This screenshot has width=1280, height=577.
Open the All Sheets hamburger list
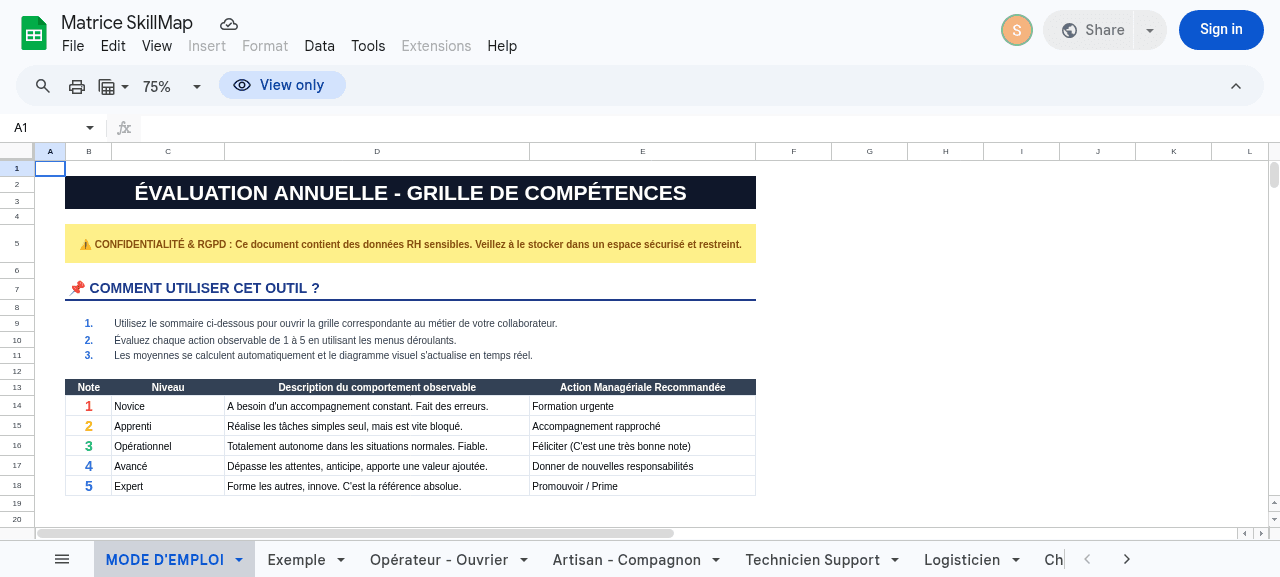pyautogui.click(x=62, y=559)
